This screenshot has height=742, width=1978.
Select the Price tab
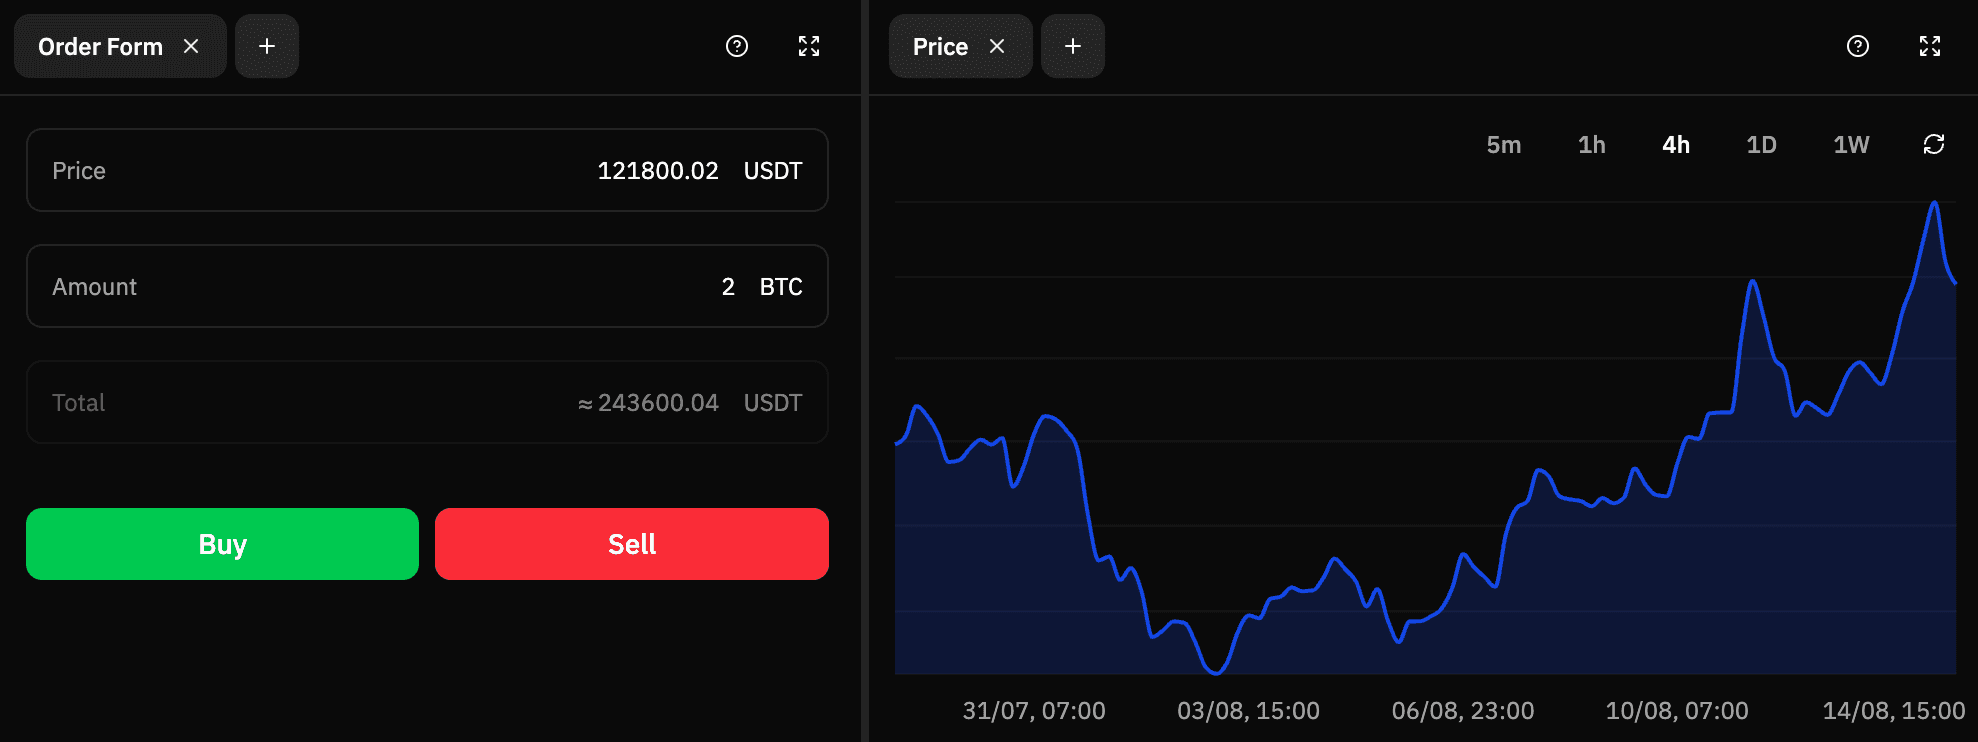pos(940,47)
